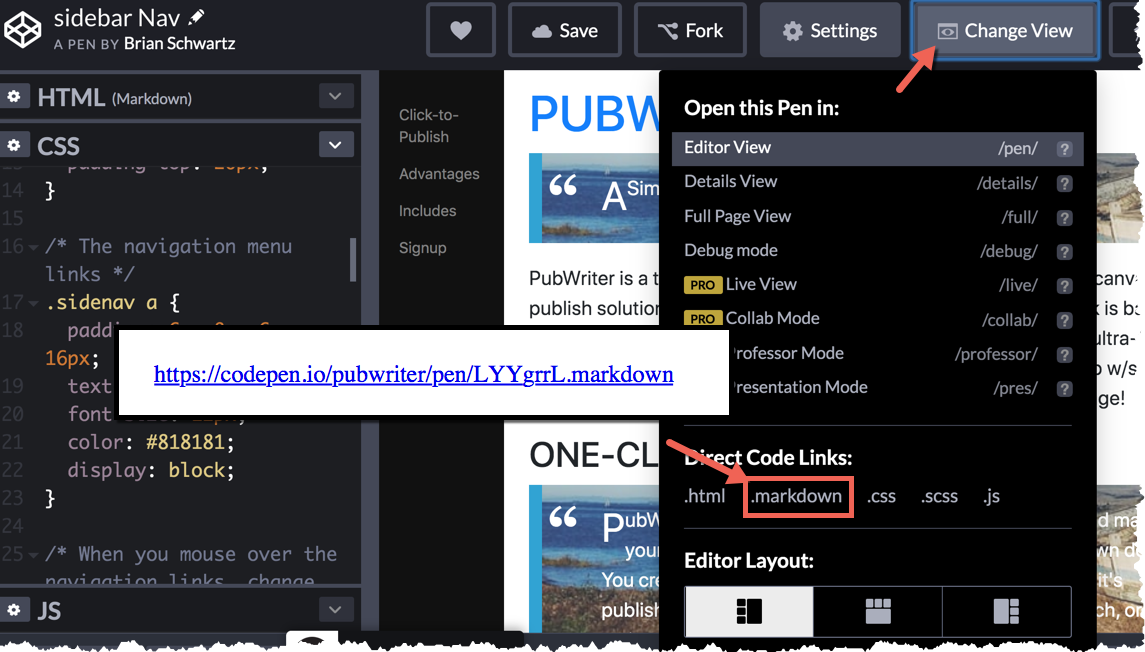Screen dimensions: 1145x652
Task: Click the heart love button
Action: [461, 30]
